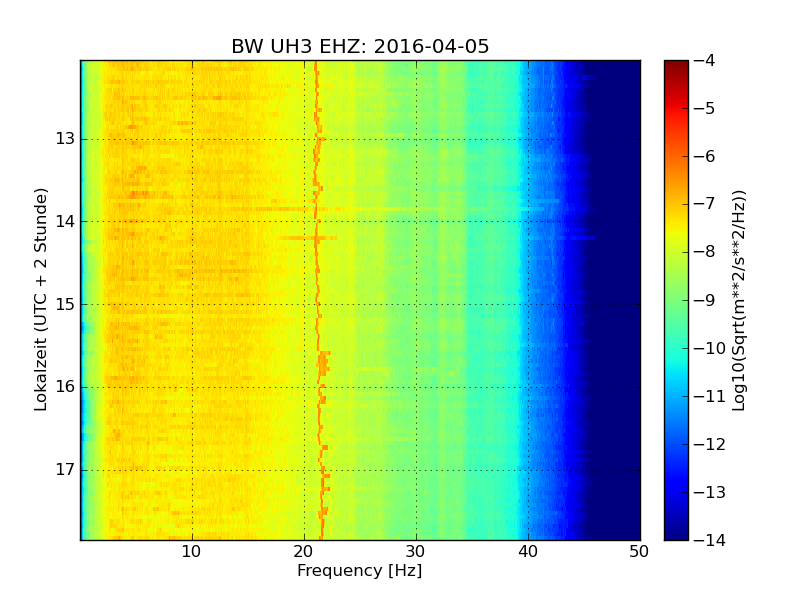Click the colorbar tick label "−12"
Viewport: 800px width, 600px height.
710,444
